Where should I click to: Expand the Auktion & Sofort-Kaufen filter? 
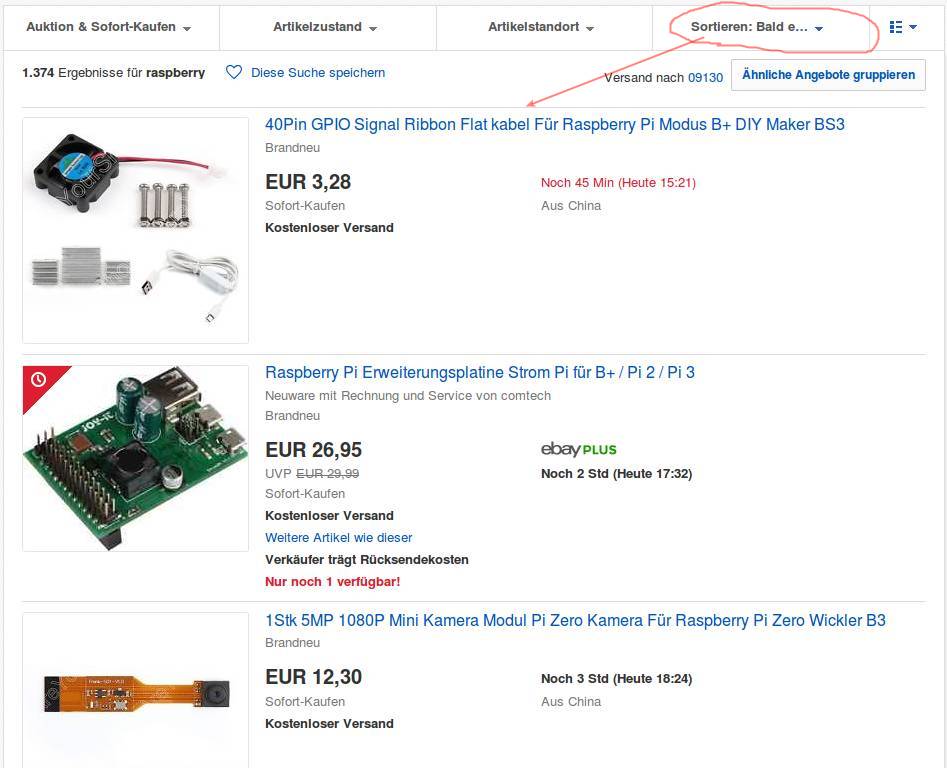(109, 27)
